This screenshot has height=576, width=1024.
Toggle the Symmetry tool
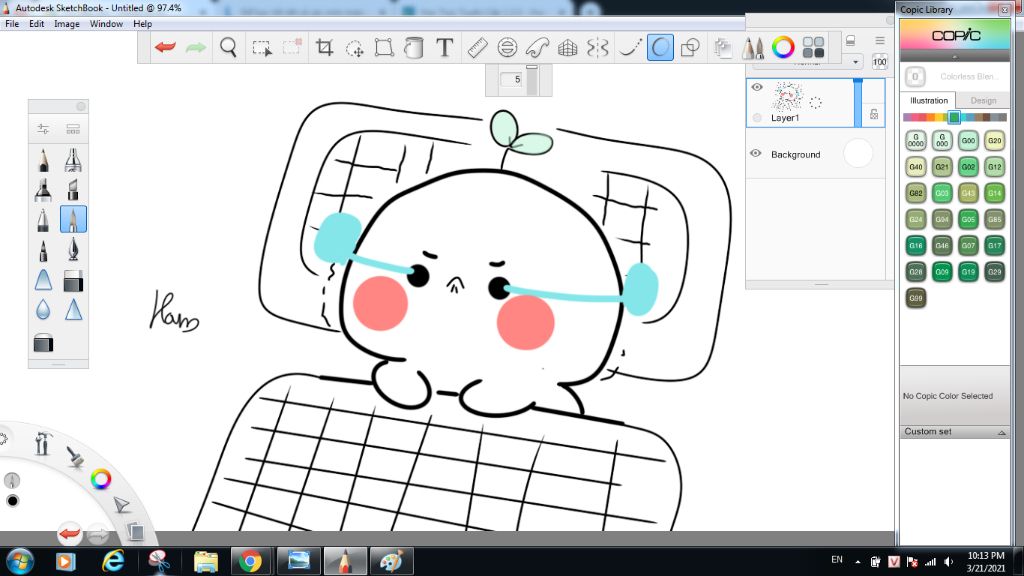[598, 47]
